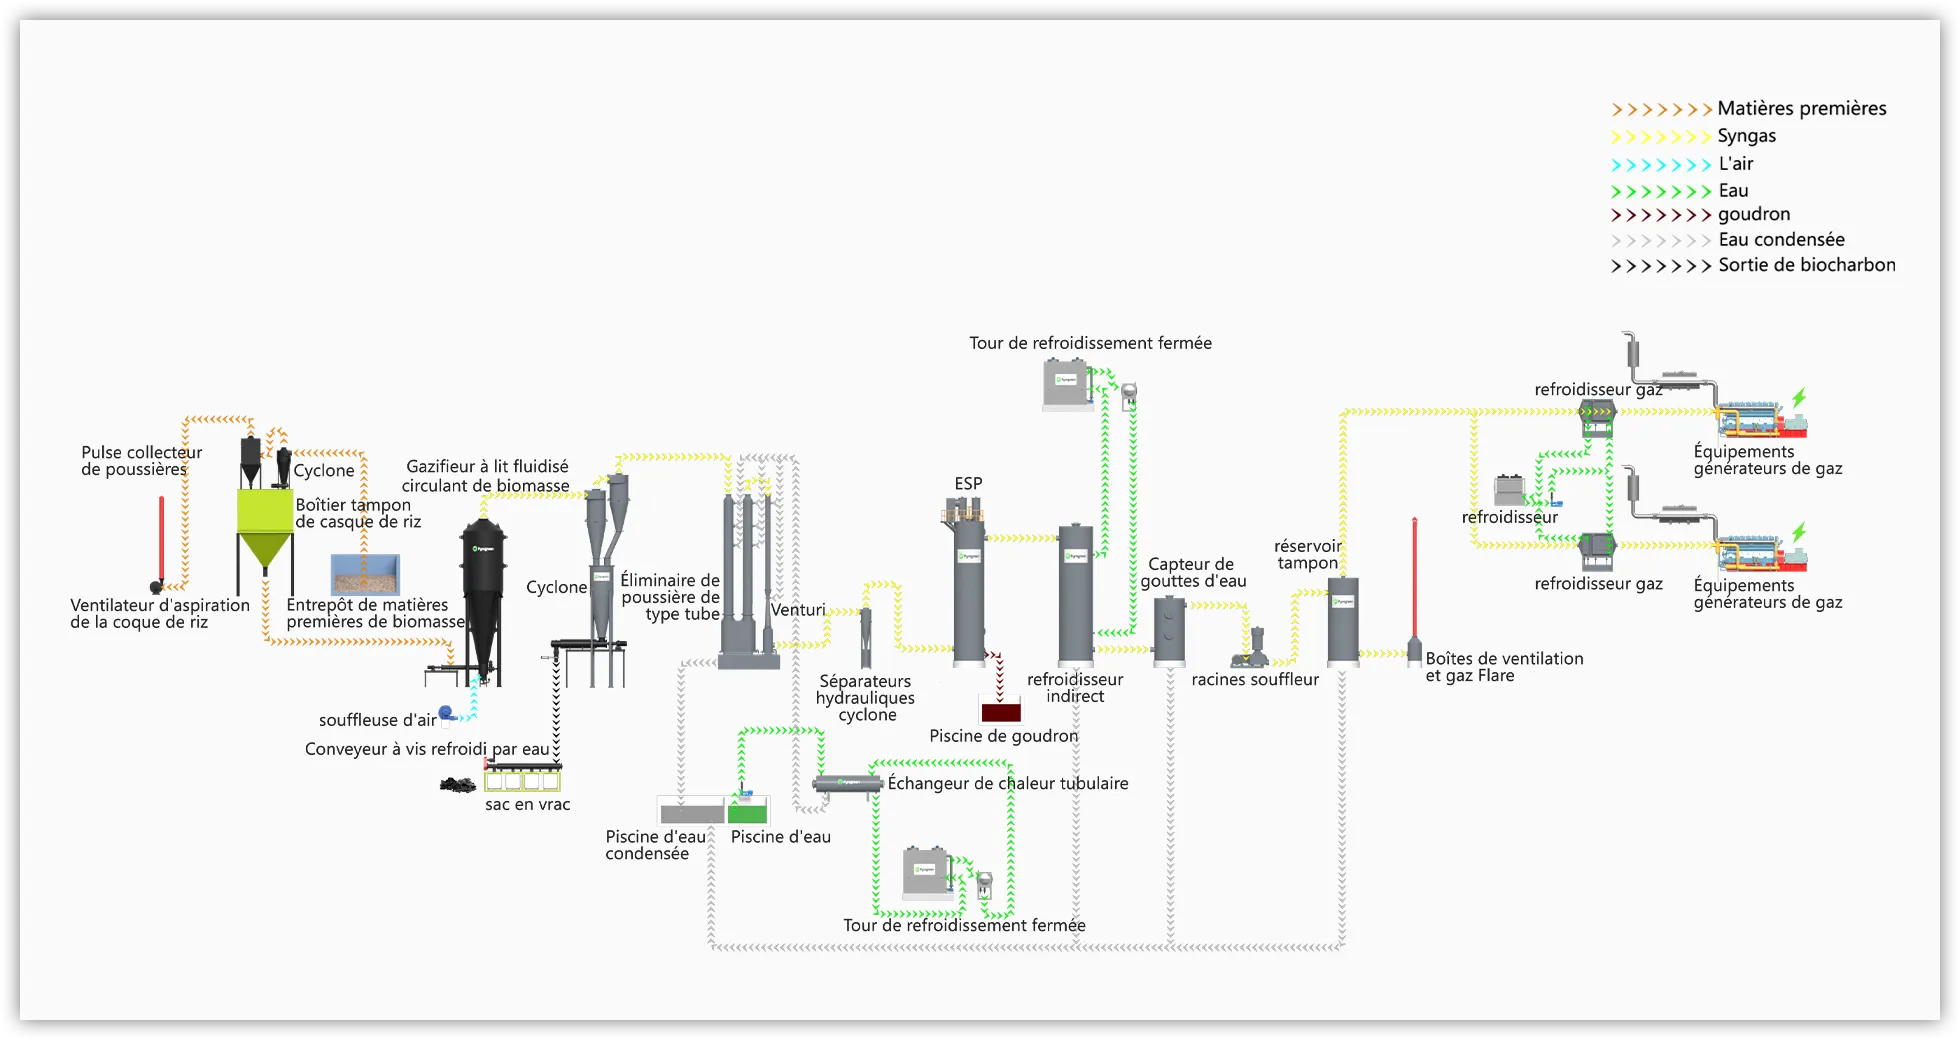1960x1040 pixels.
Task: Click the ESP electrostatic precipitator tower
Action: coord(968,590)
